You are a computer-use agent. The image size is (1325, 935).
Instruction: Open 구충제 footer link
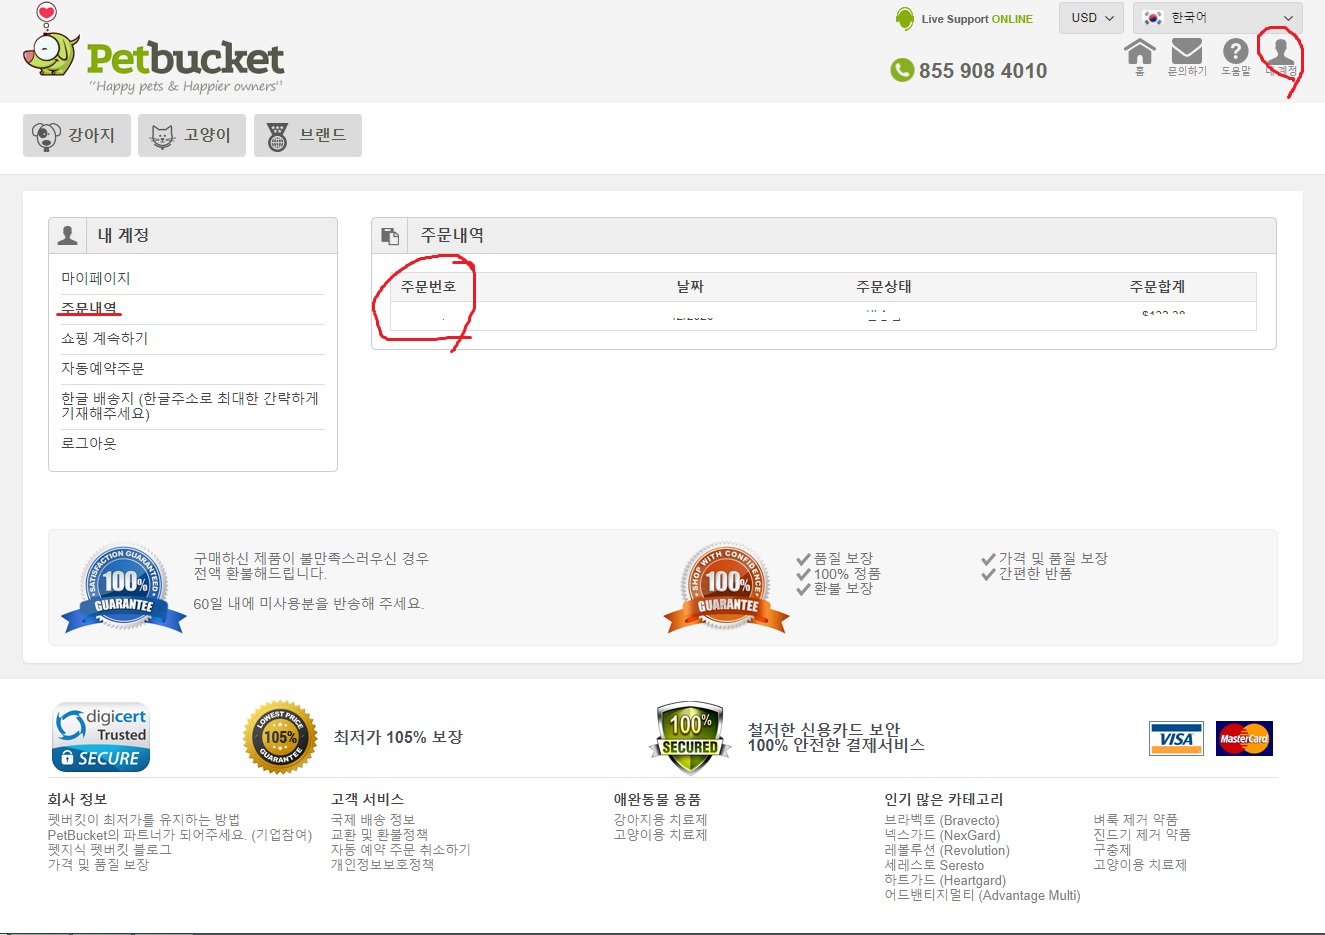click(1112, 850)
